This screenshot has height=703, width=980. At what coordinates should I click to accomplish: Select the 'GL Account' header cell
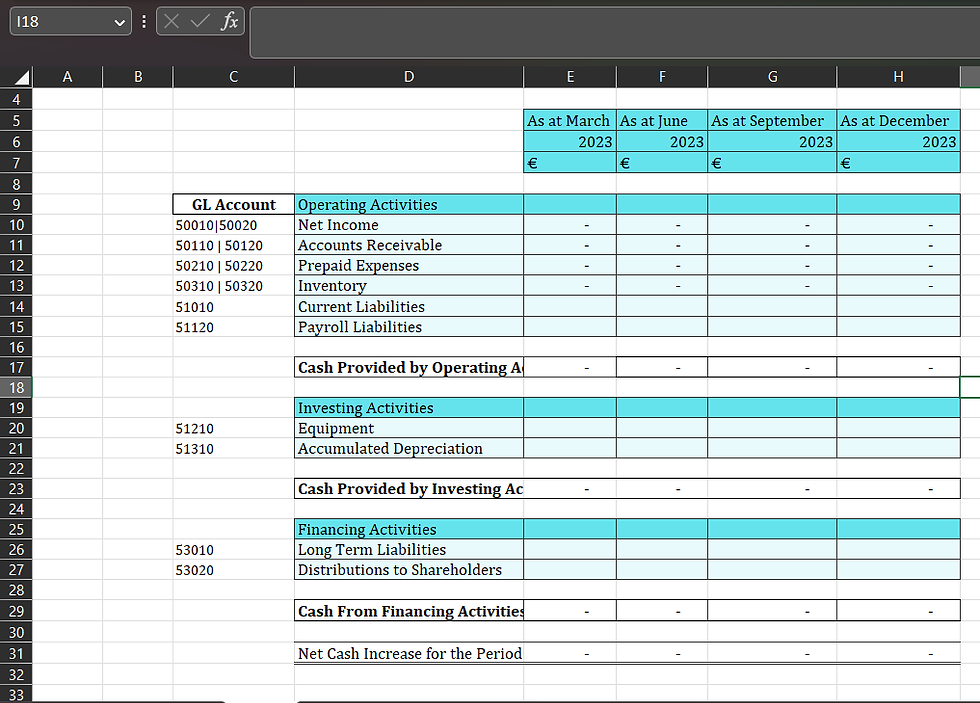(x=234, y=204)
